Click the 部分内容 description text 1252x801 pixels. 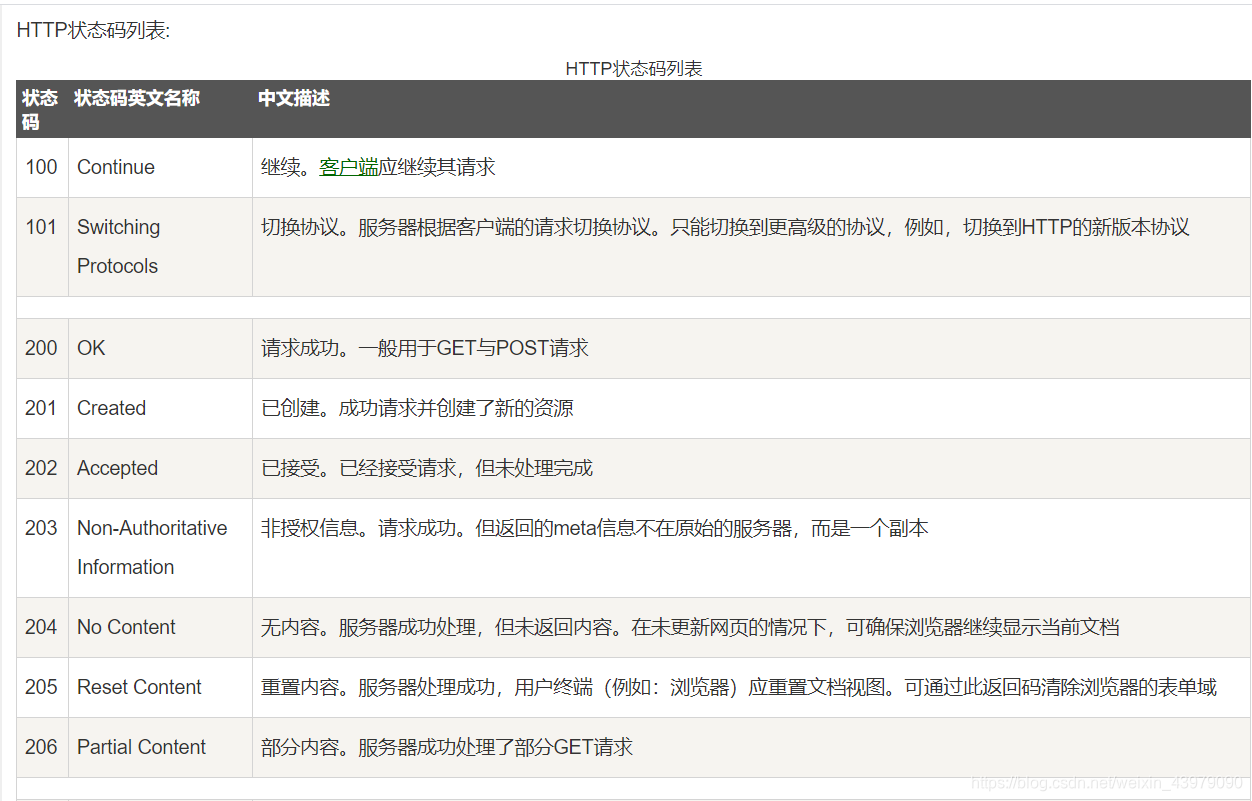pos(447,747)
